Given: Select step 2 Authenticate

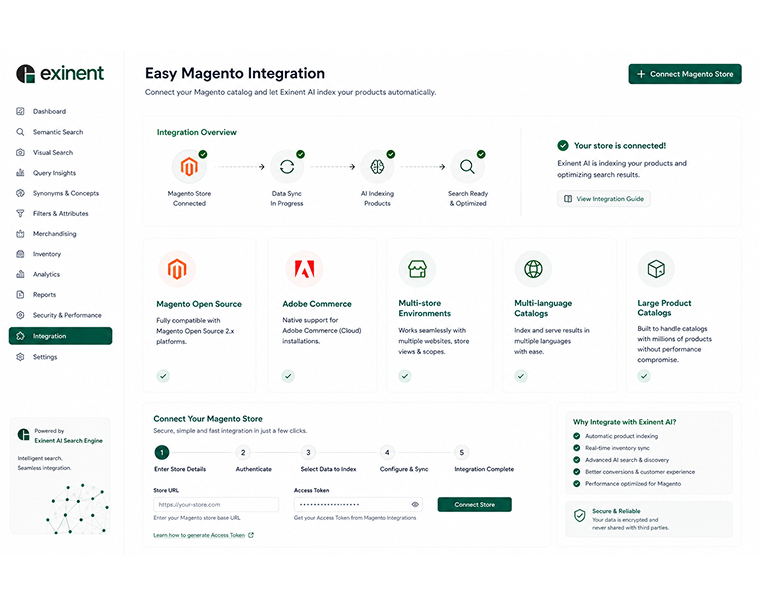Looking at the screenshot, I should [243, 453].
